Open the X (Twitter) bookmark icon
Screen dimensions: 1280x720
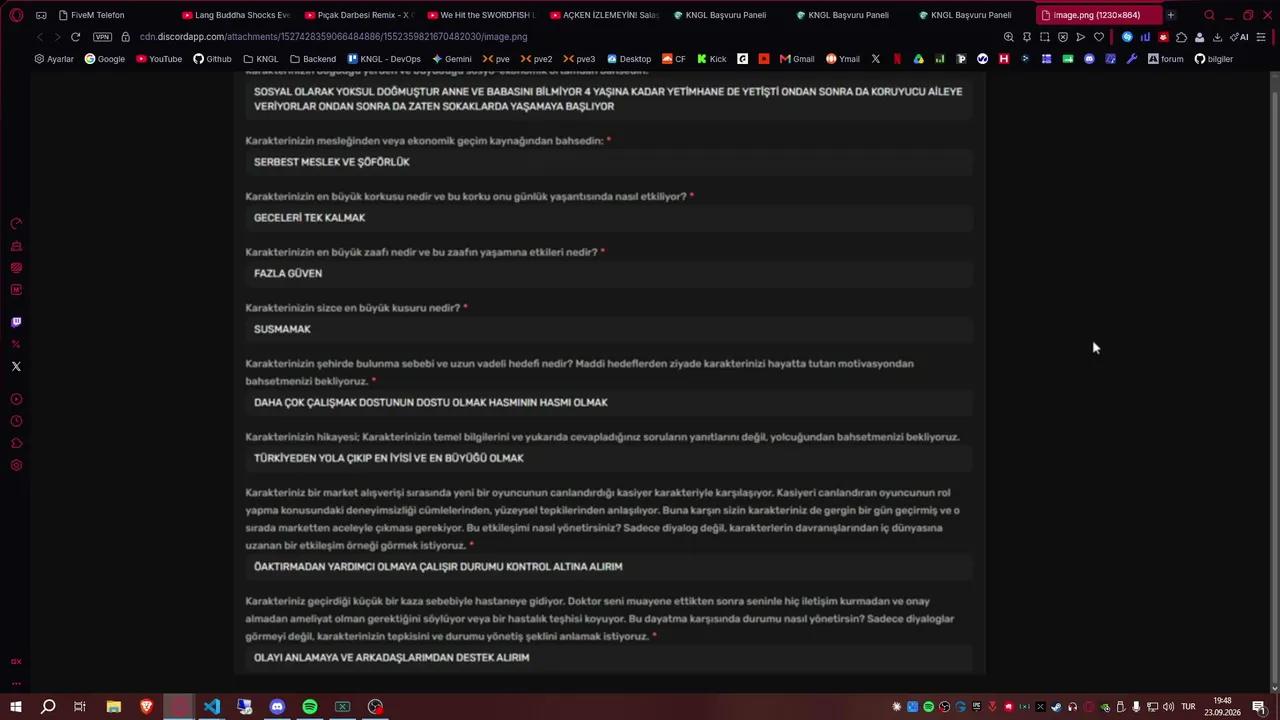(x=876, y=59)
